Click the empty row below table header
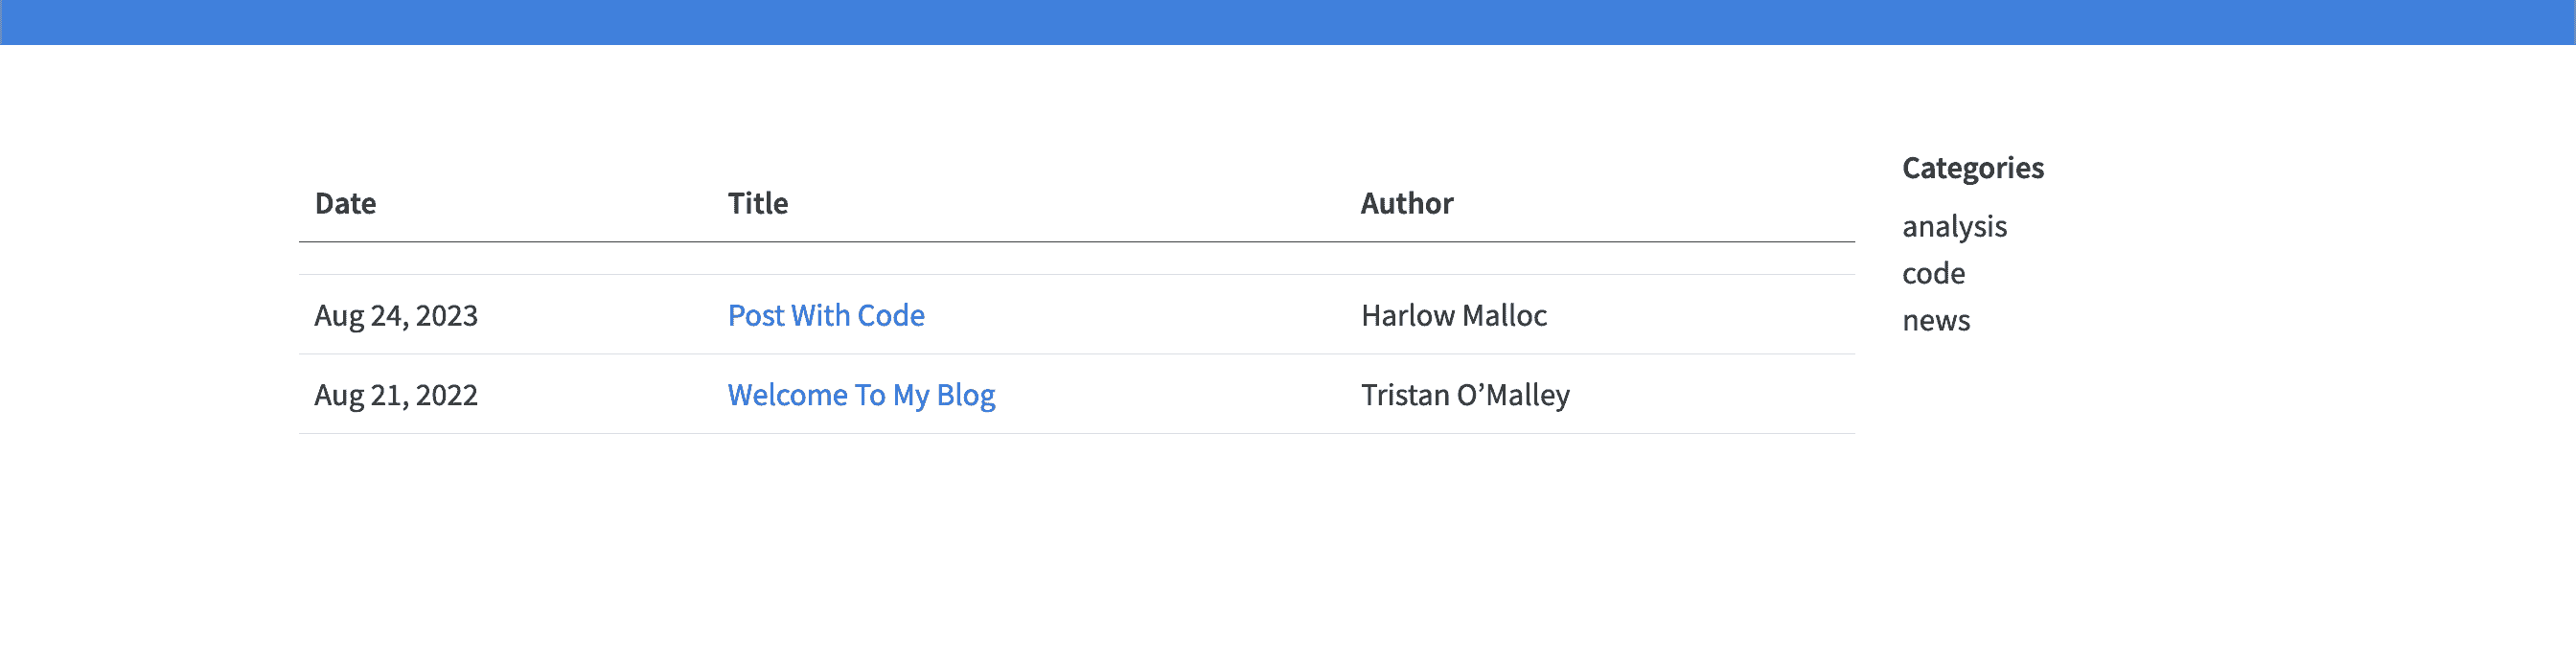Viewport: 2576px width, 661px height. (x=1076, y=259)
